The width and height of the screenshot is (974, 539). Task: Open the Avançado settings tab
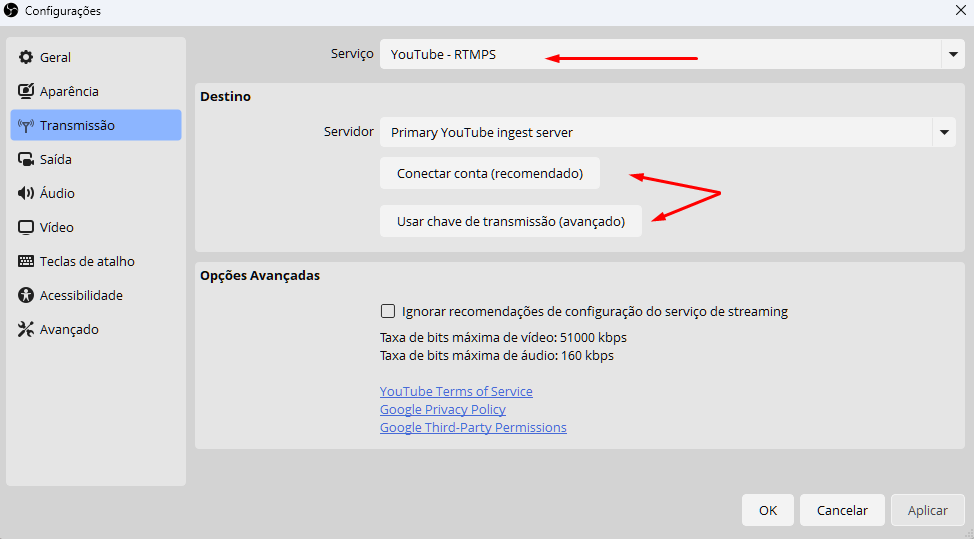click(96, 330)
